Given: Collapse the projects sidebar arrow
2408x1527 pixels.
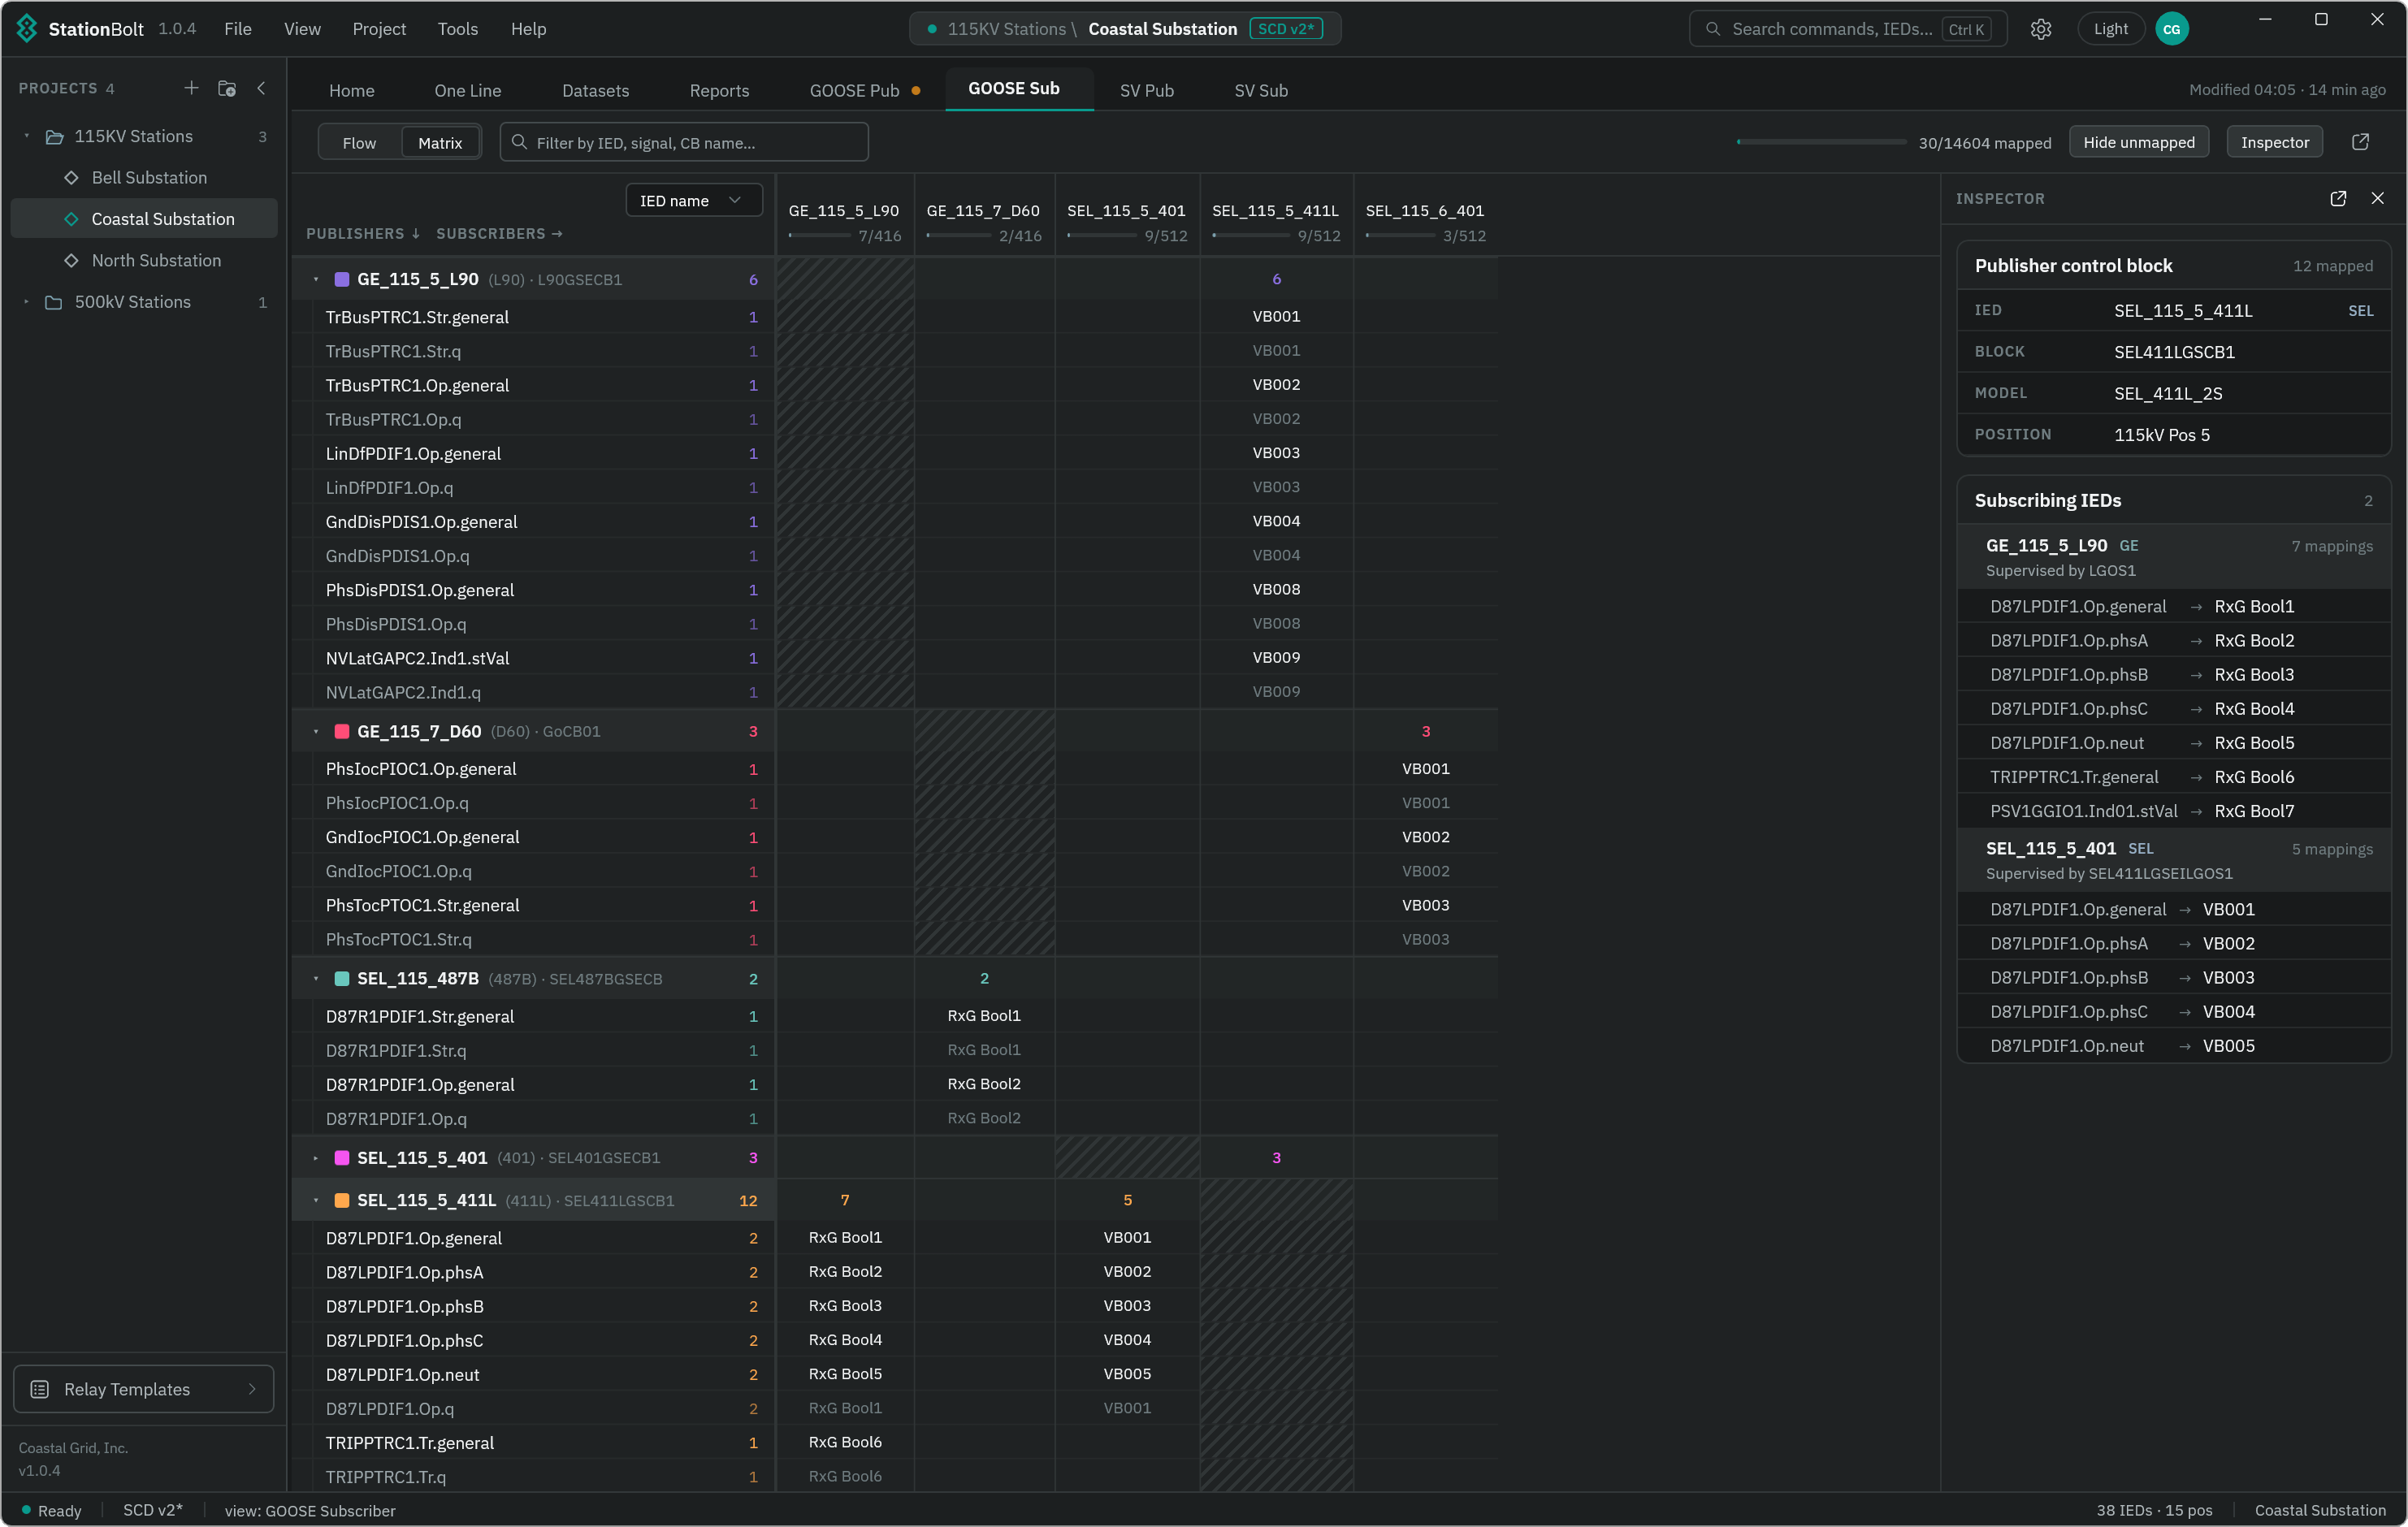Looking at the screenshot, I should (261, 88).
